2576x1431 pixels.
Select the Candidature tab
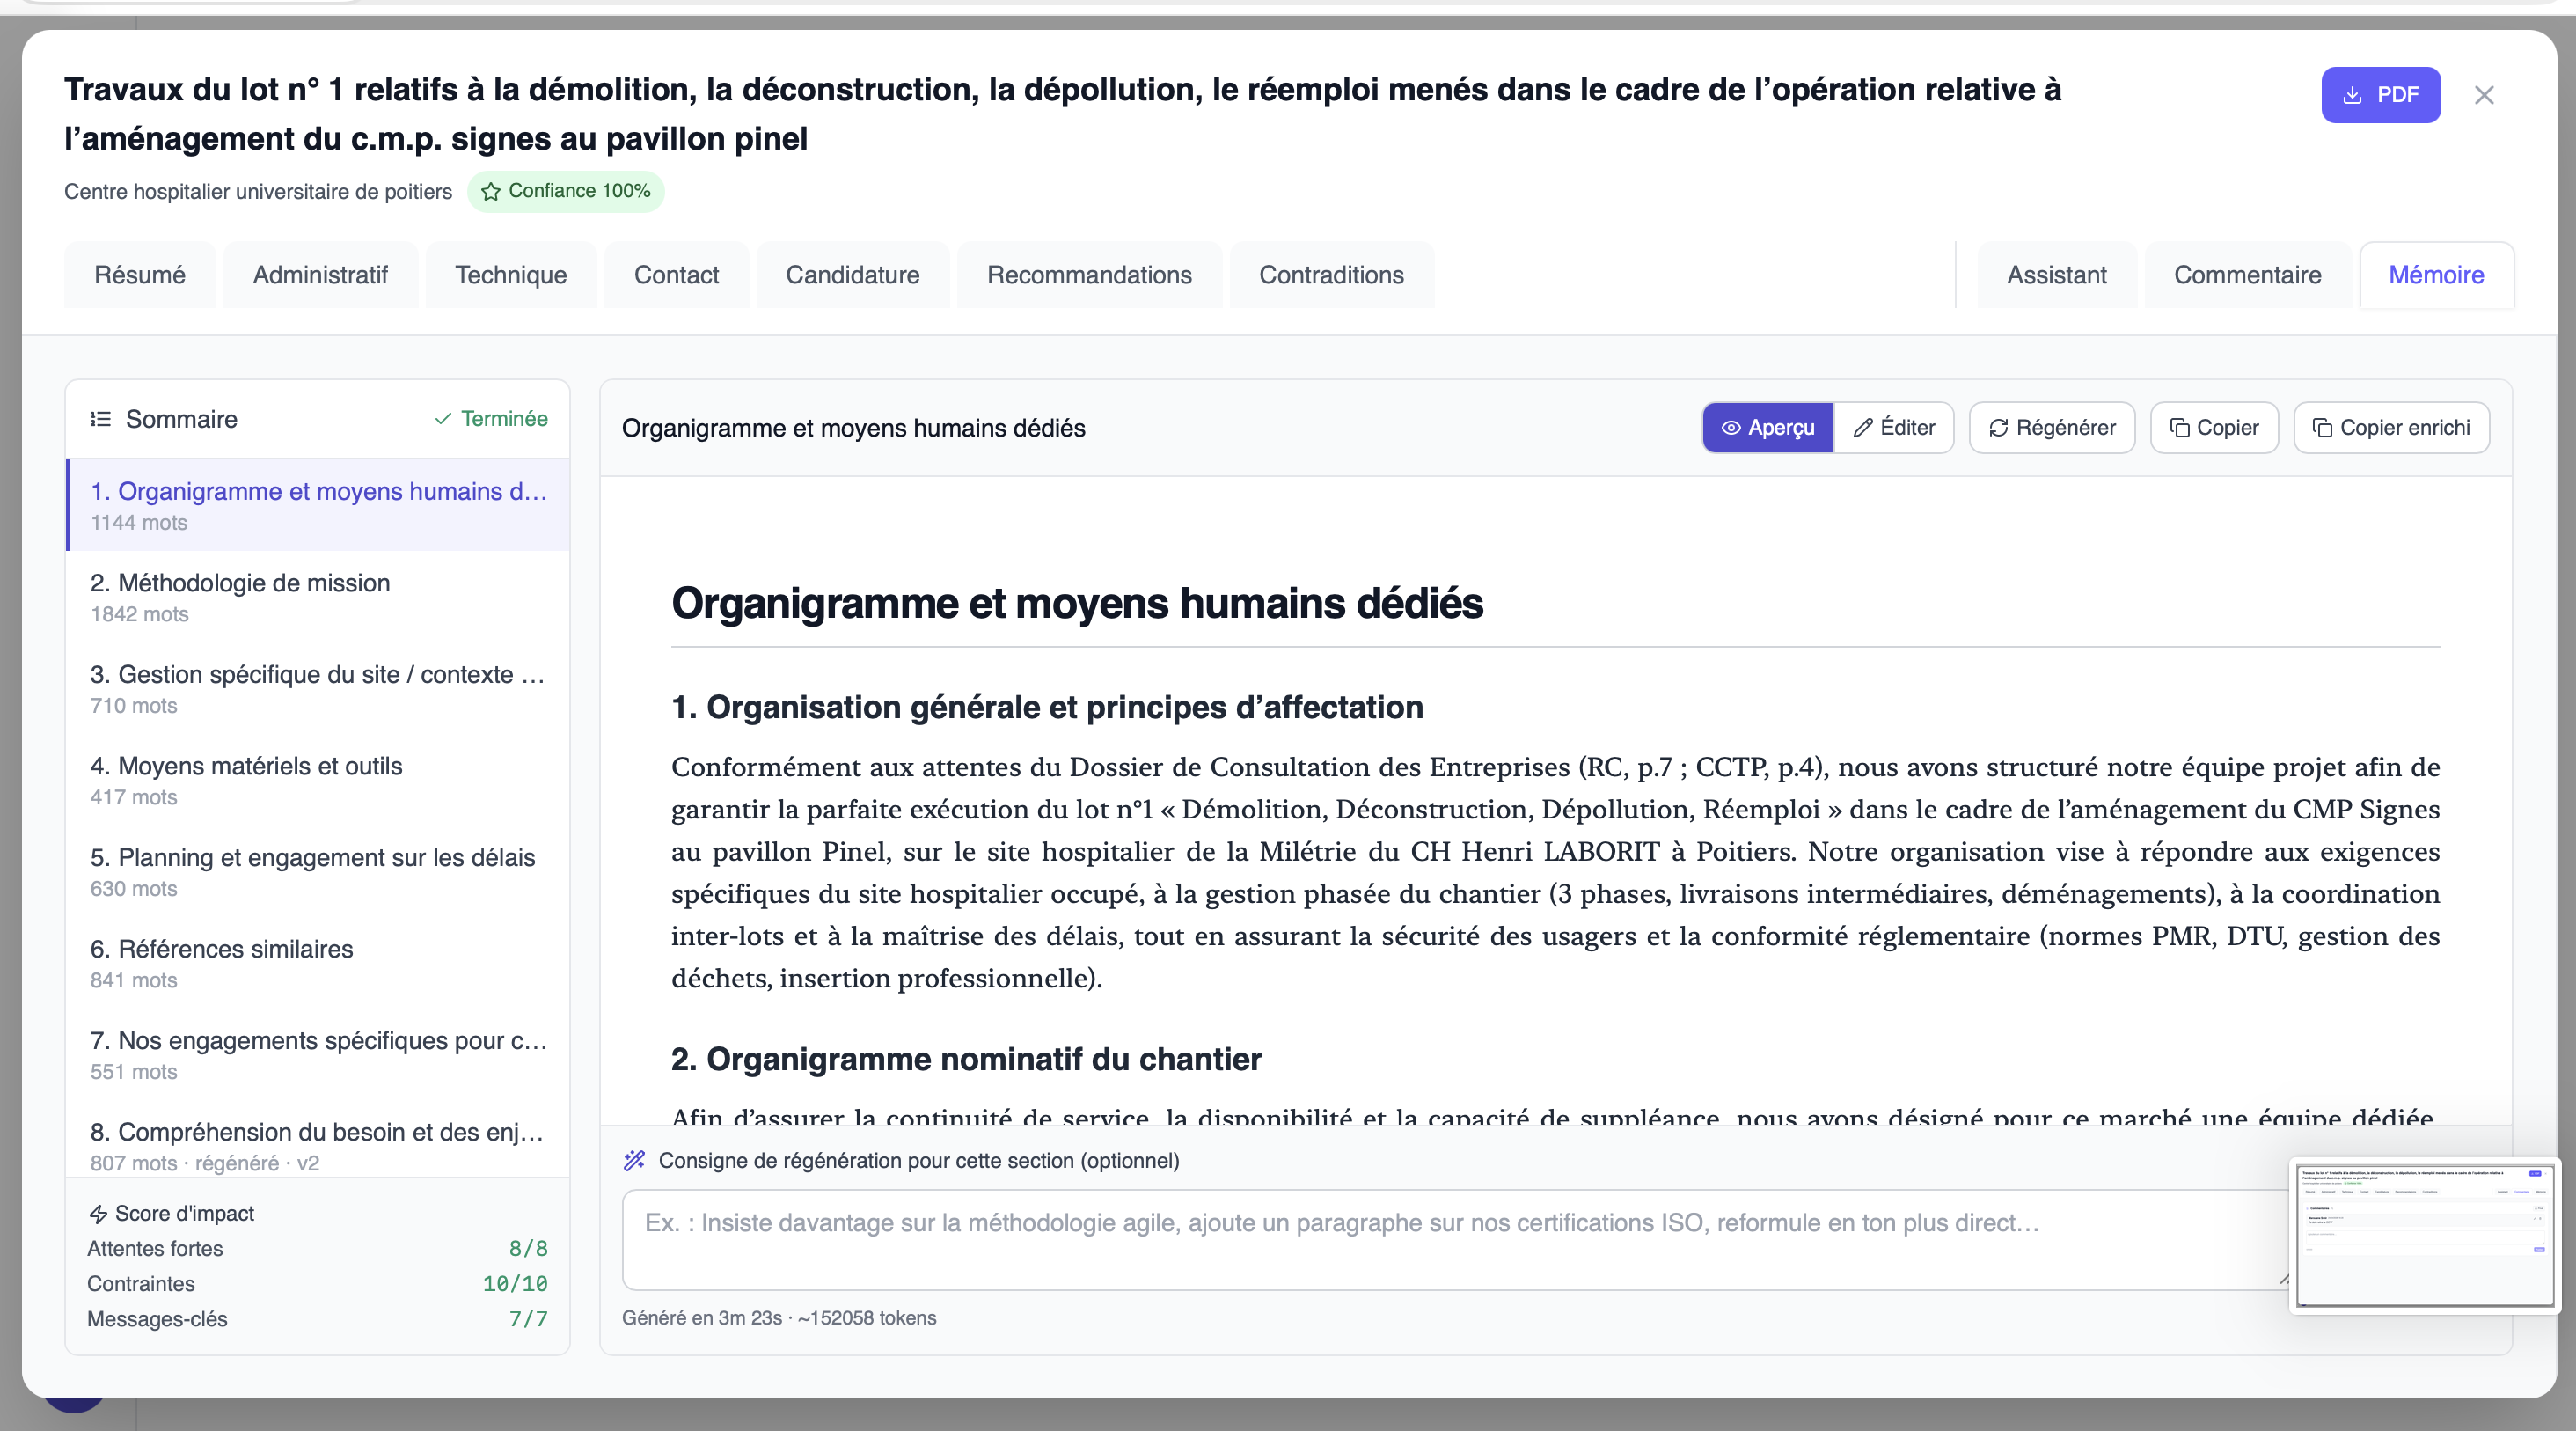pos(852,275)
